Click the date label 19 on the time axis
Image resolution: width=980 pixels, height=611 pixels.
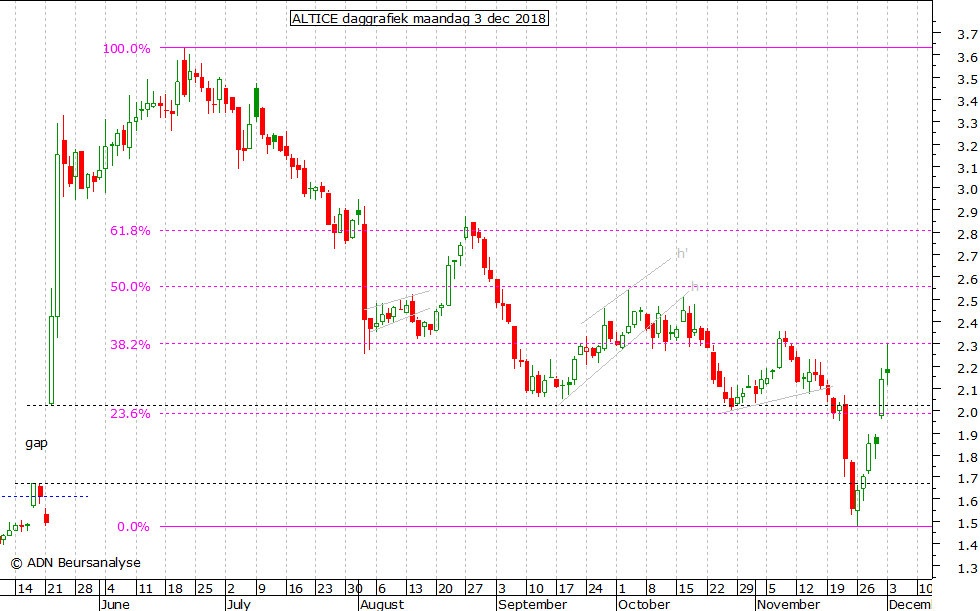click(x=836, y=589)
